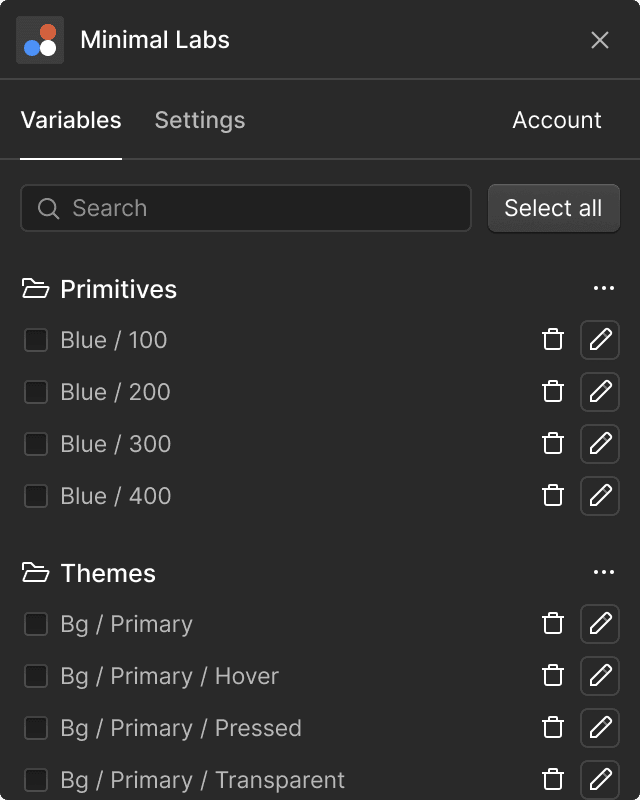The height and width of the screenshot is (800, 640).
Task: Open pencil editor for Blue / 400
Action: (600, 496)
